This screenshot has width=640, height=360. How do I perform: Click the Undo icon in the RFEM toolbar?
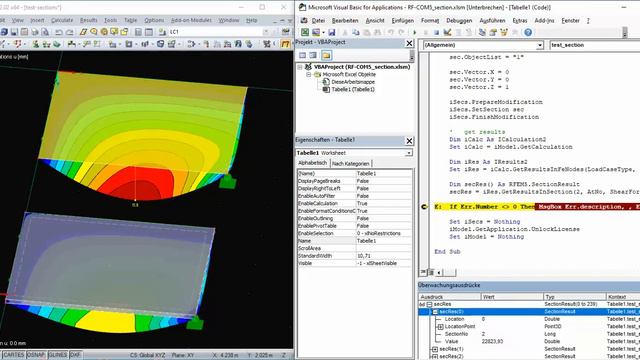pos(59,32)
